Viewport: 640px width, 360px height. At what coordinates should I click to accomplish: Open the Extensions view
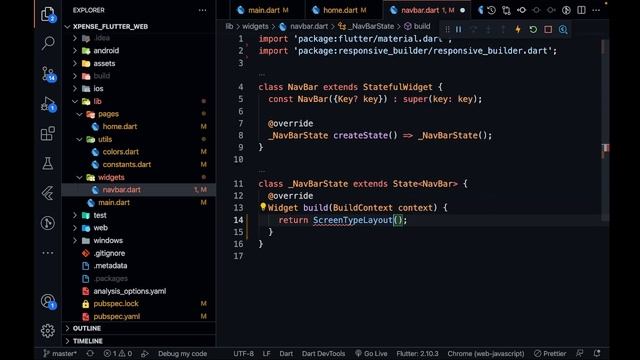pos(48,133)
